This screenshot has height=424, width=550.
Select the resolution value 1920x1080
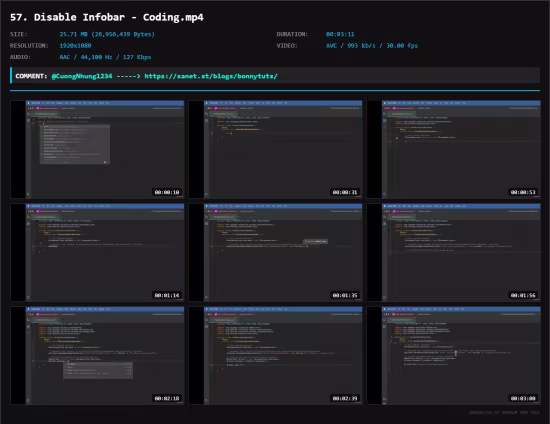point(75,46)
